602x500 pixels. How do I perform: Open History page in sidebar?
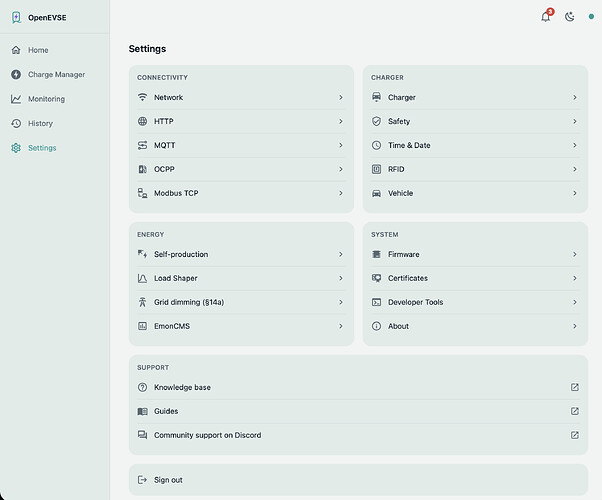tap(55, 123)
